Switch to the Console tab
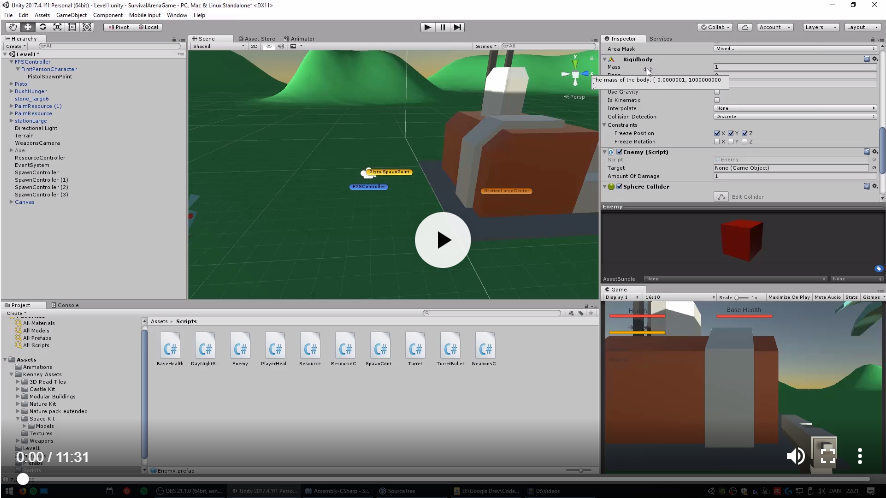Screen dimensions: 886x498 tap(67, 305)
